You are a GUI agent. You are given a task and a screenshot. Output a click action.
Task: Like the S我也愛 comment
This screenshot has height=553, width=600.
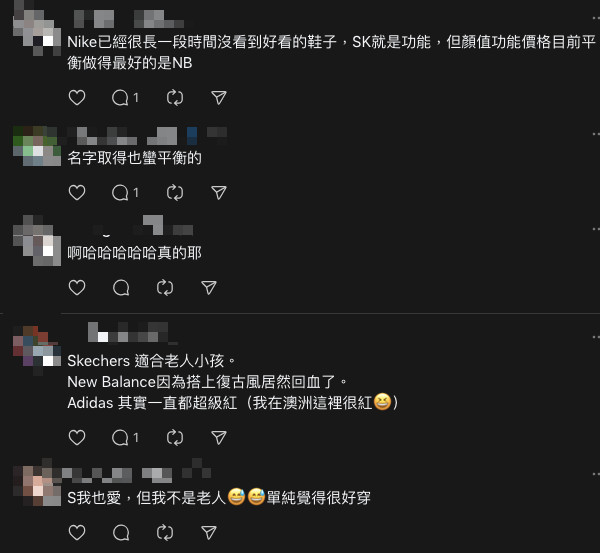click(x=77, y=532)
